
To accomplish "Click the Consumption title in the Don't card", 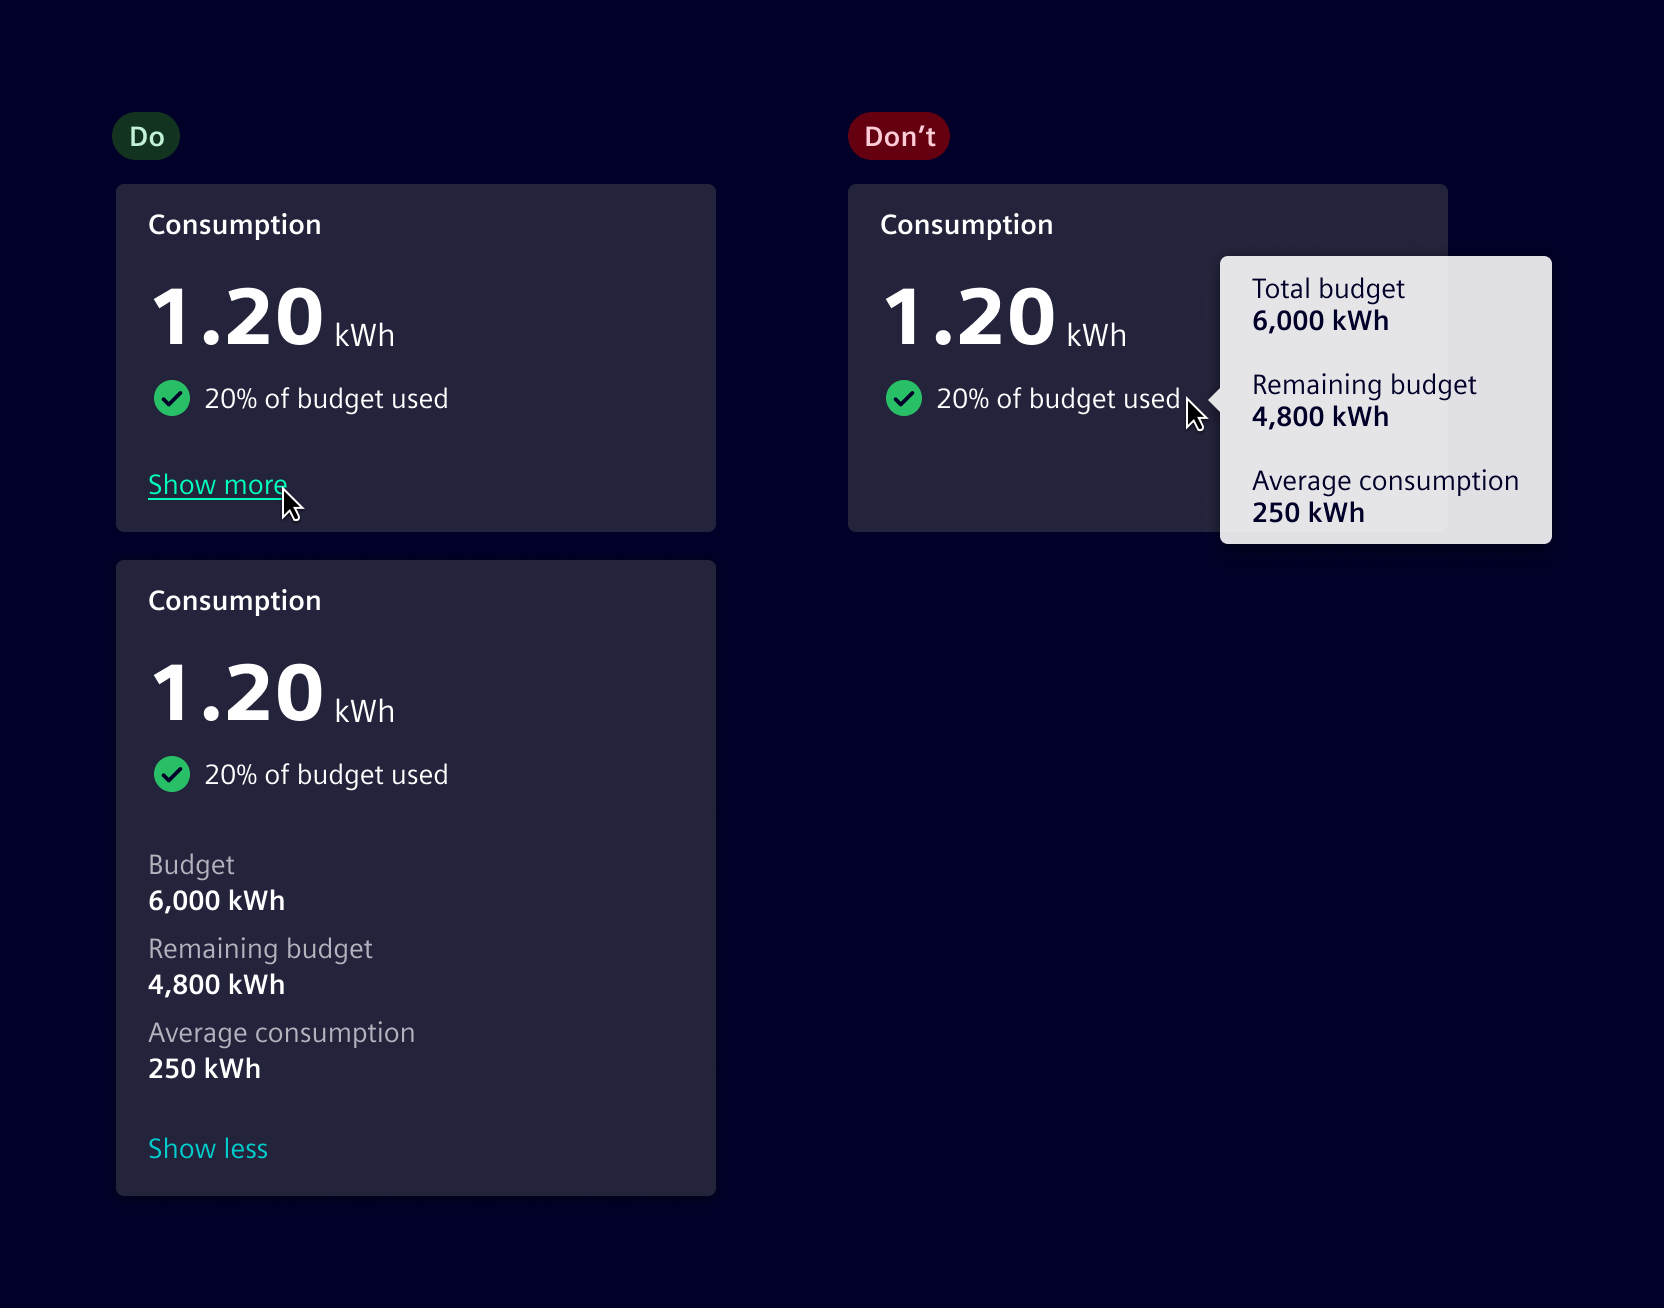I will (966, 225).
